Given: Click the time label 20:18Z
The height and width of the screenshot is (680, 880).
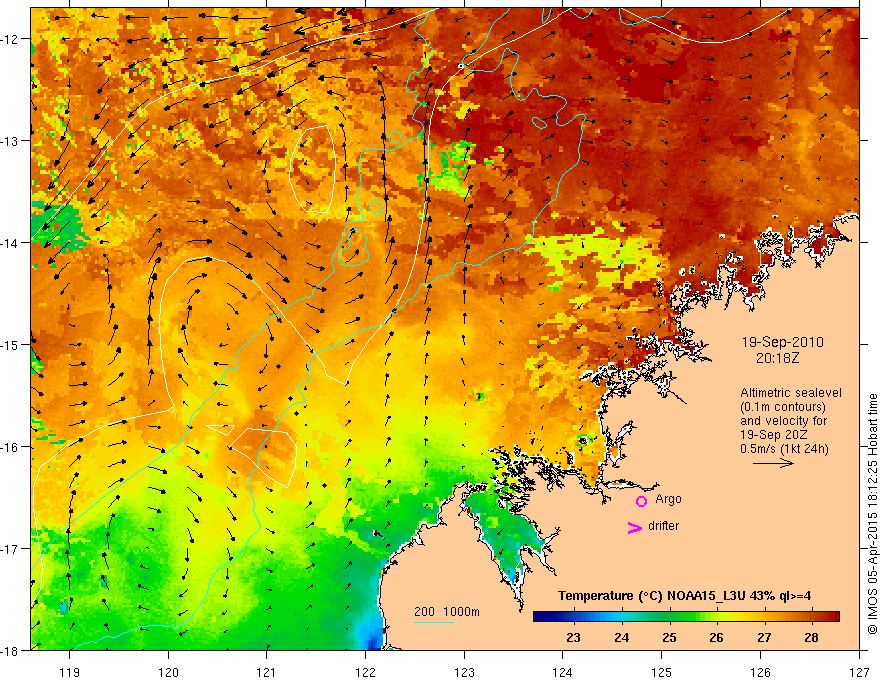Looking at the screenshot, I should click(777, 358).
